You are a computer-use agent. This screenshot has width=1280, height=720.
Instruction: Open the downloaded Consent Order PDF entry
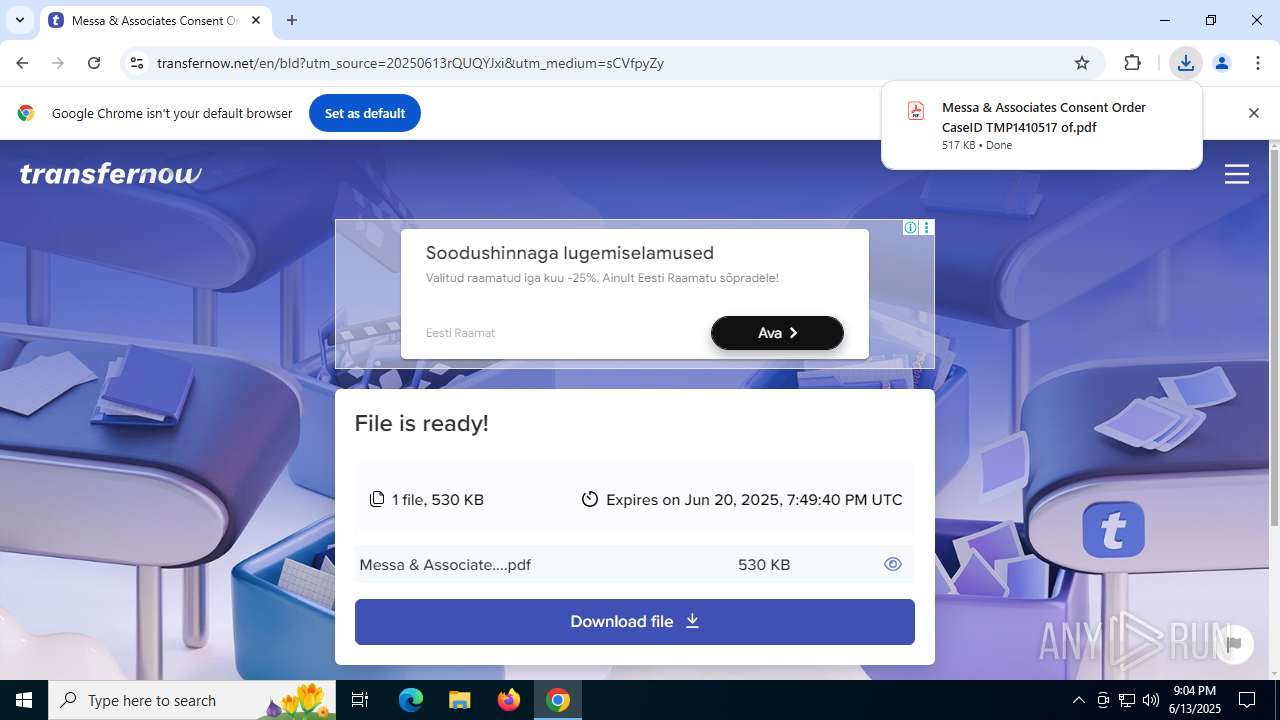pyautogui.click(x=1042, y=125)
